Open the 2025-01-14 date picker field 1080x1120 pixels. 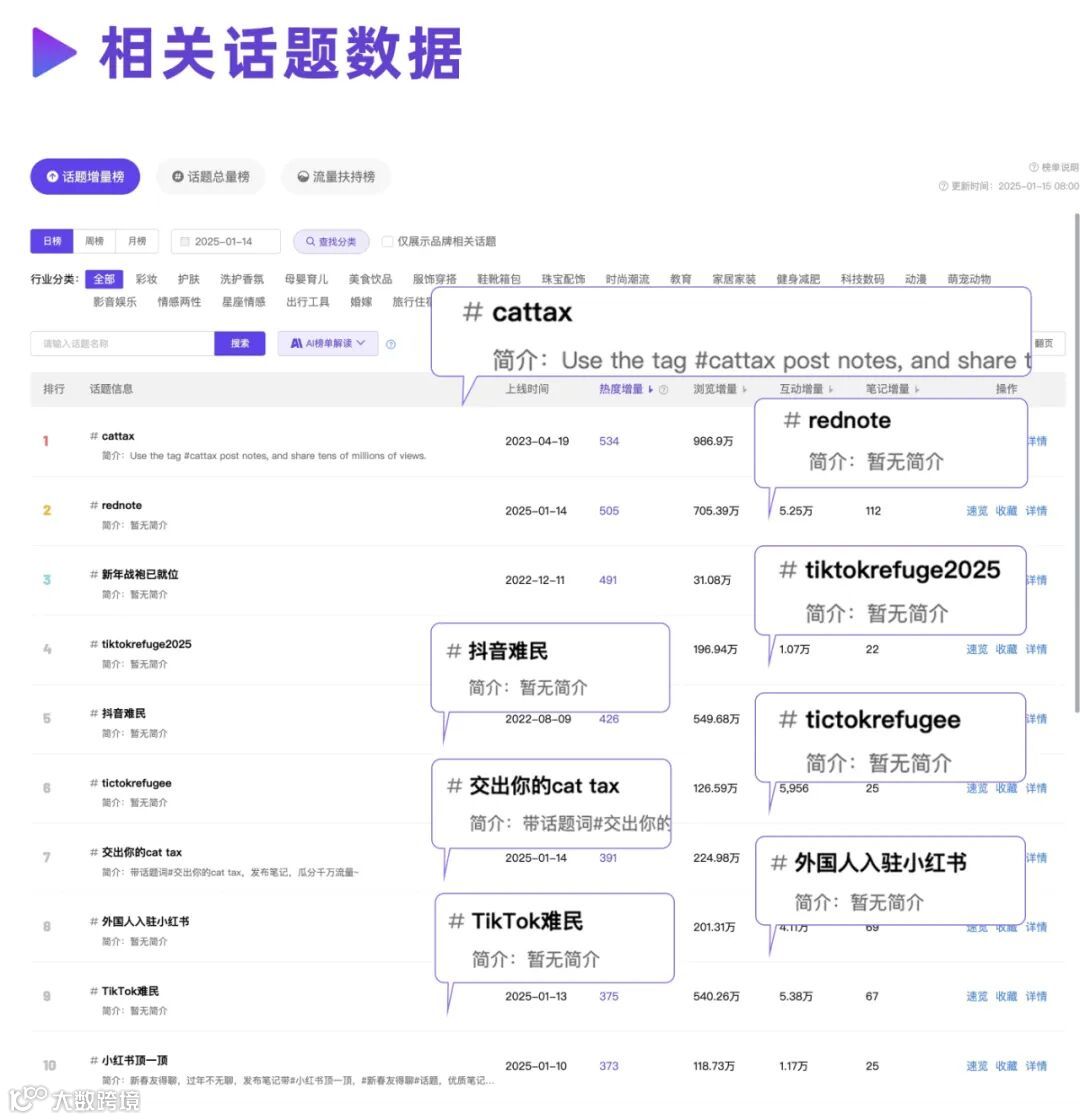point(226,241)
